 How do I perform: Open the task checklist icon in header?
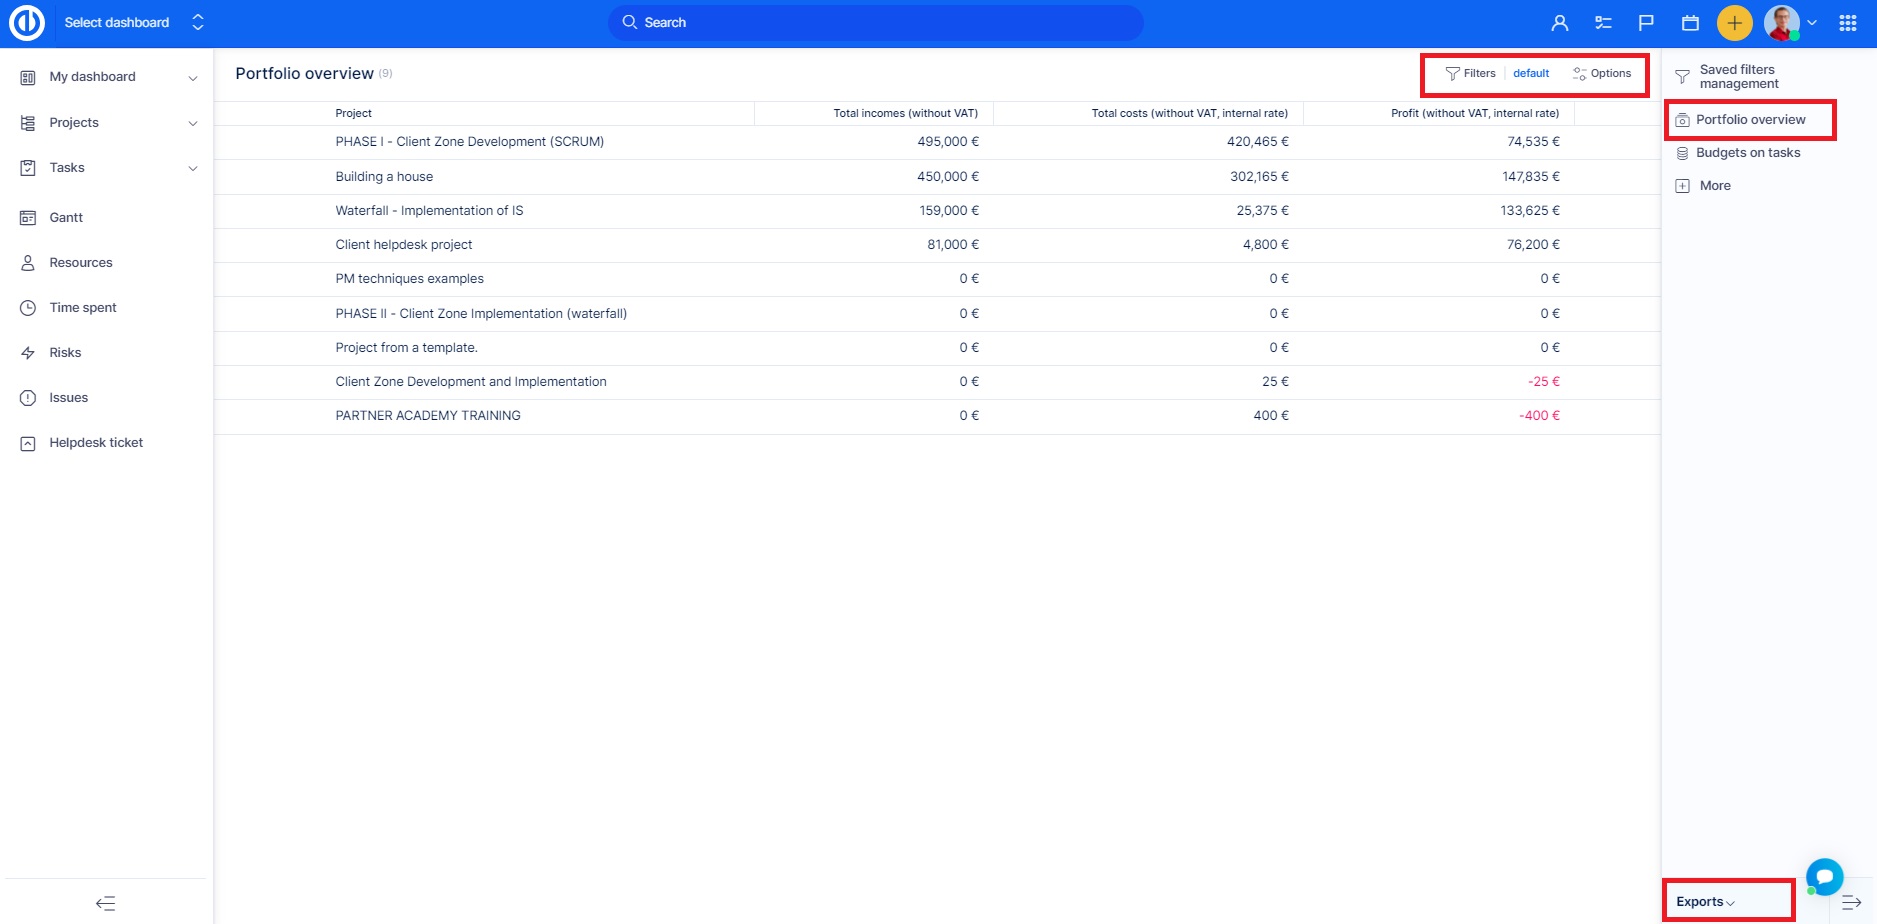tap(1603, 23)
